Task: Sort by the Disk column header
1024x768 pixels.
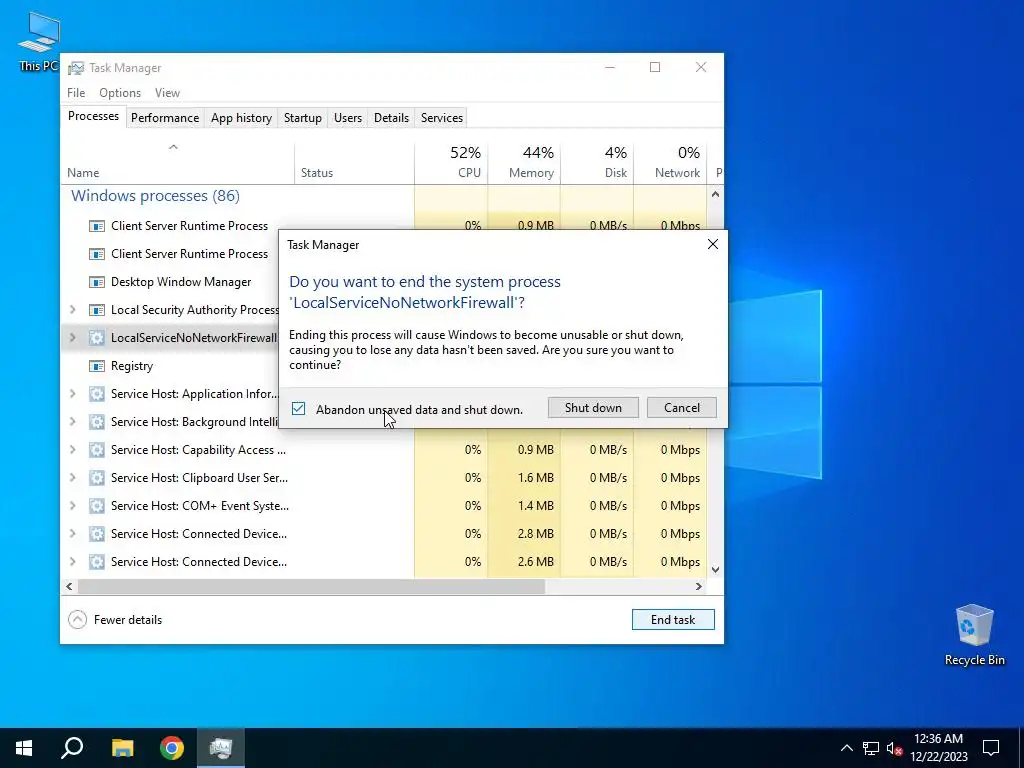Action: tap(597, 162)
